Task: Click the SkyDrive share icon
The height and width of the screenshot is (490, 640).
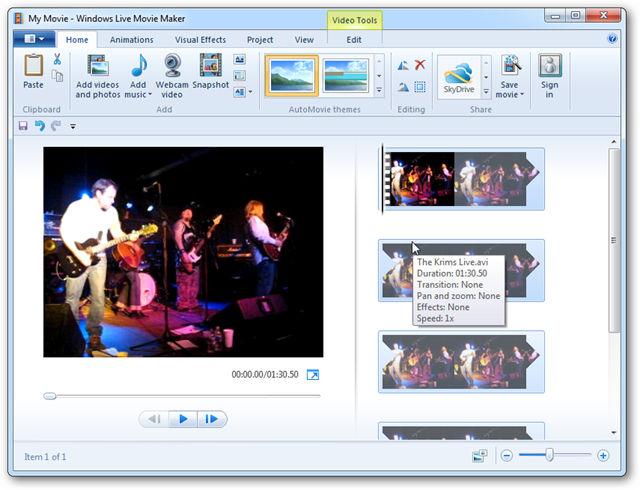Action: (459, 76)
